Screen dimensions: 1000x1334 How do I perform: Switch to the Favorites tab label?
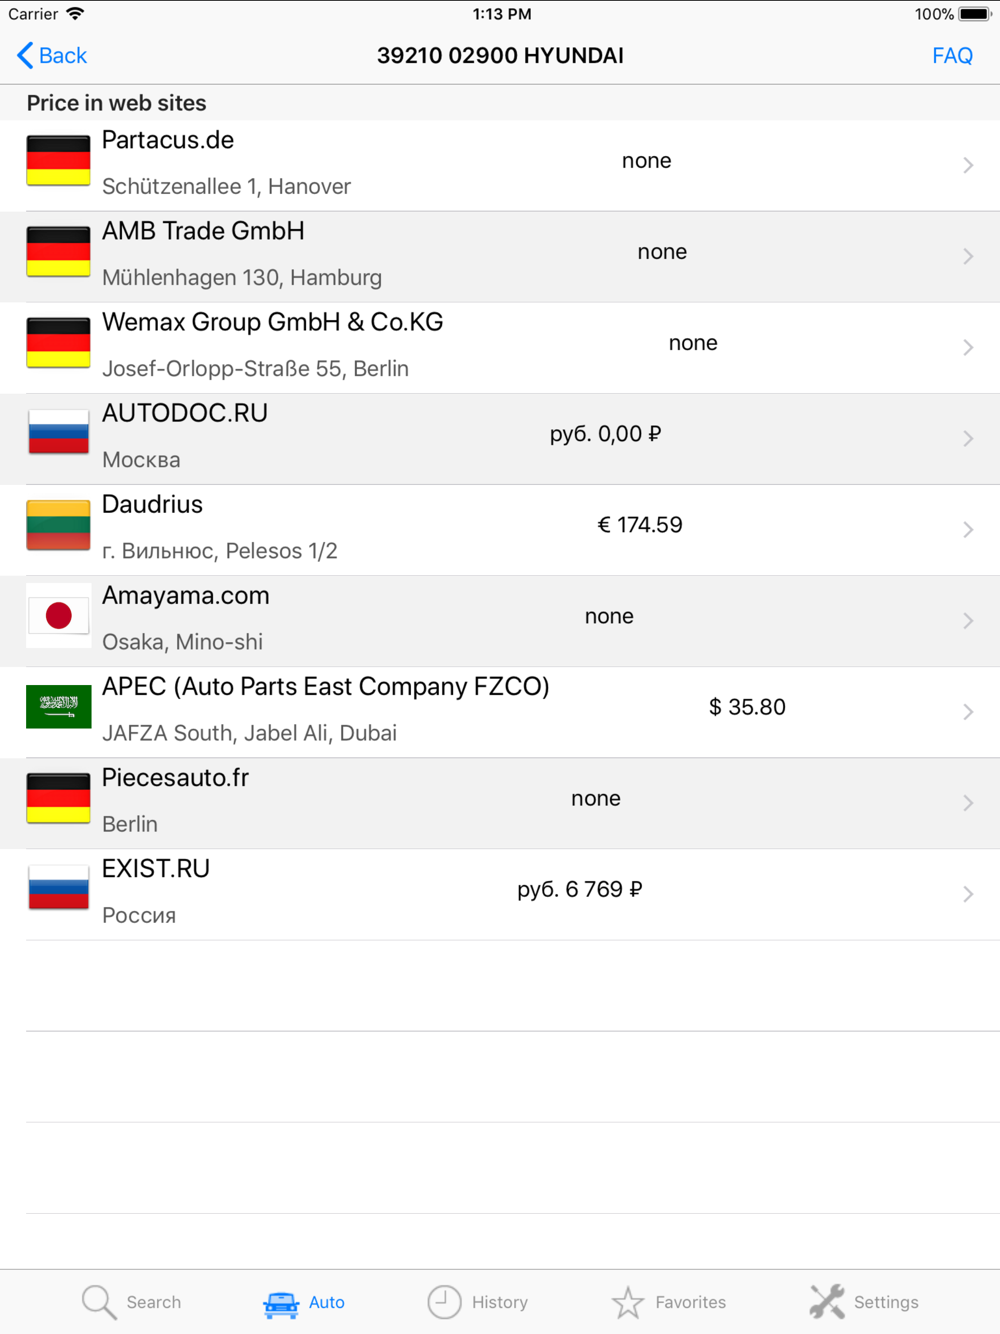(690, 1302)
